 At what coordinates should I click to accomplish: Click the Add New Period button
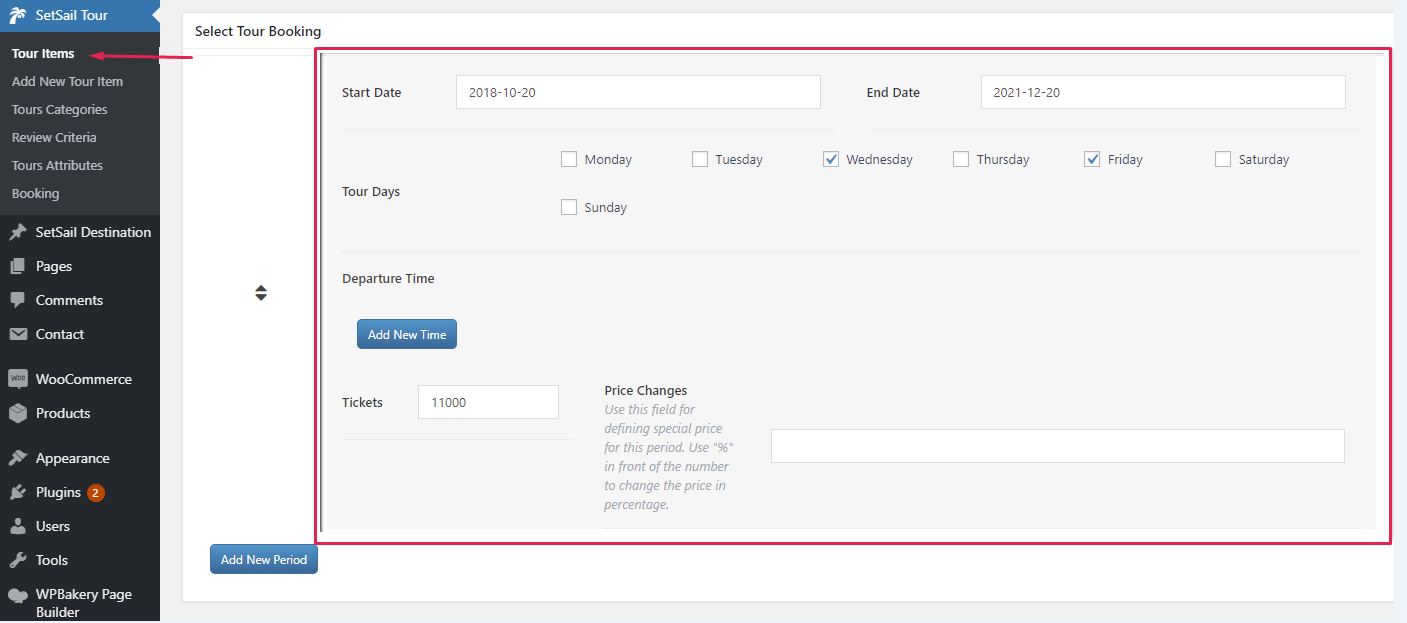point(264,559)
